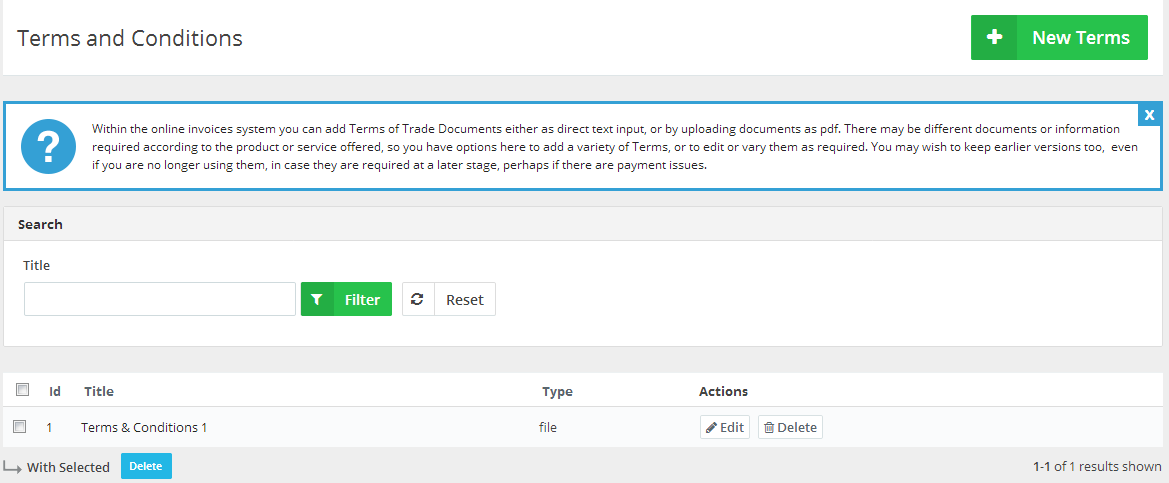
Task: Check the box for Terms & Conditions 1
Action: pos(20,426)
